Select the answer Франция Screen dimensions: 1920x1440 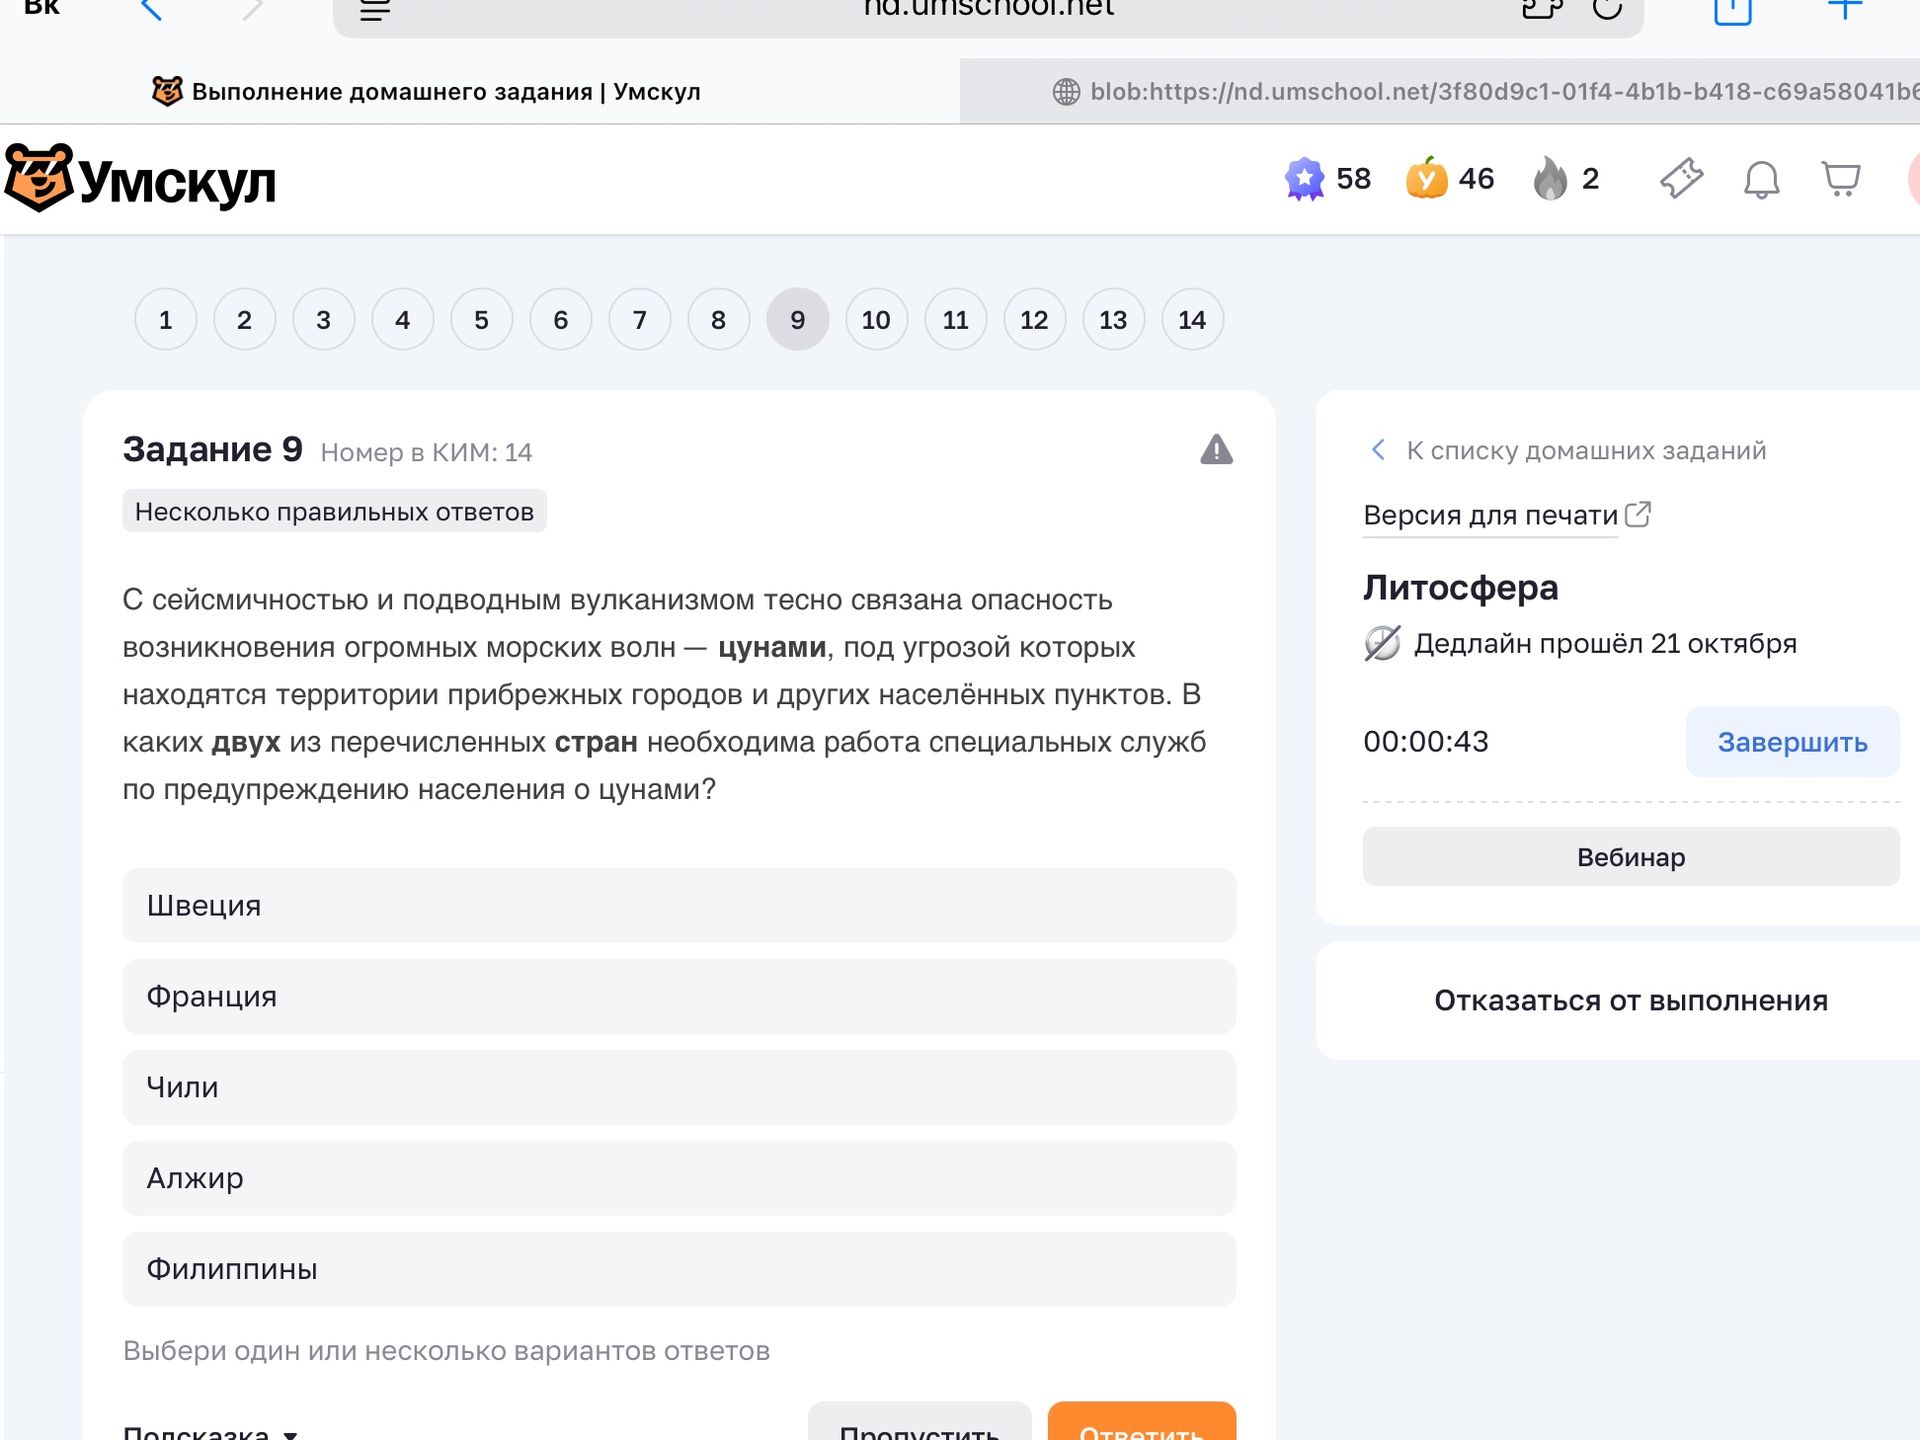(x=679, y=996)
